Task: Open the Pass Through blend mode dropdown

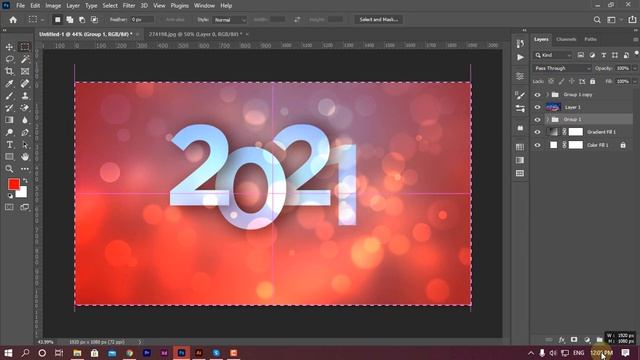Action: 562,69
